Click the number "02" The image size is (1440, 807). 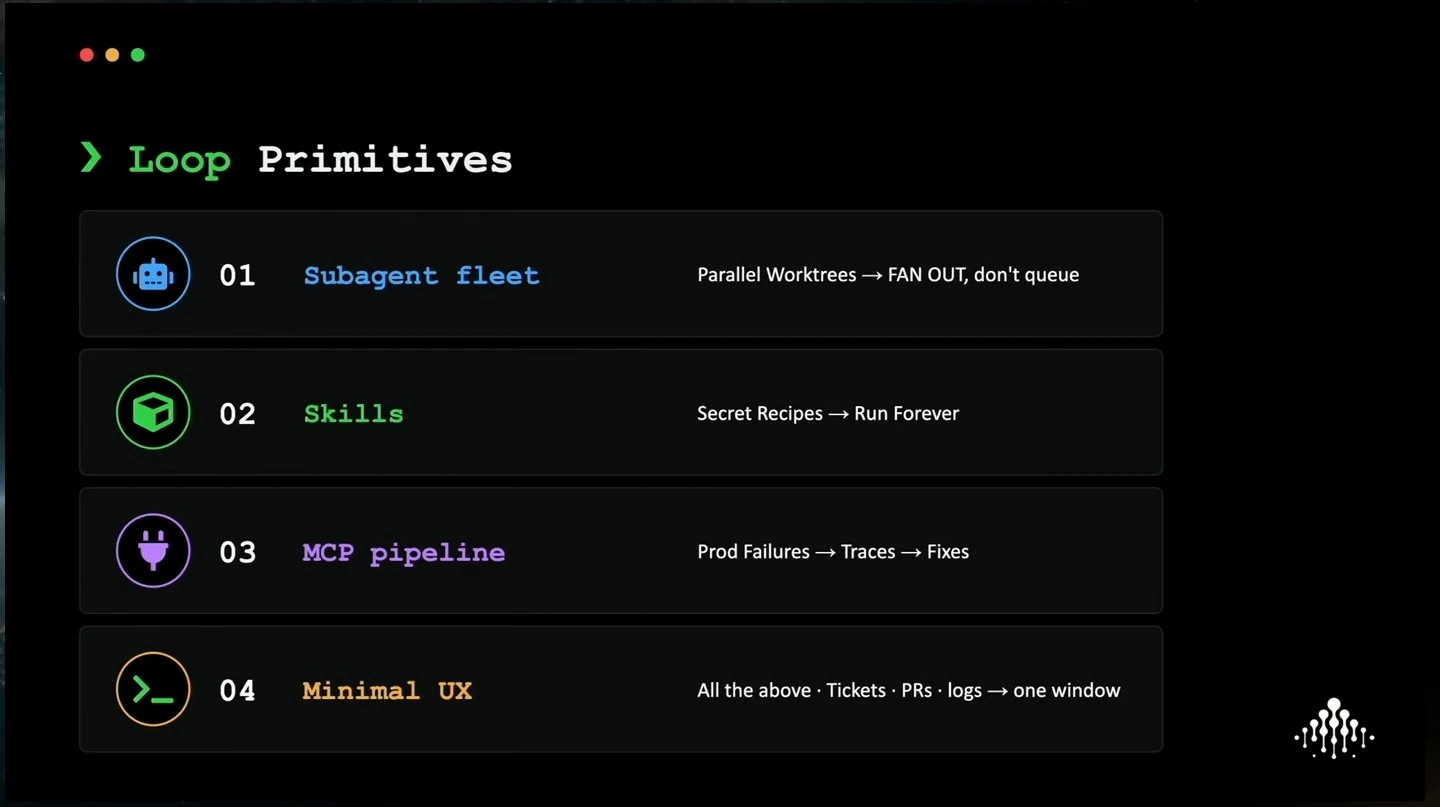pyautogui.click(x=237, y=413)
